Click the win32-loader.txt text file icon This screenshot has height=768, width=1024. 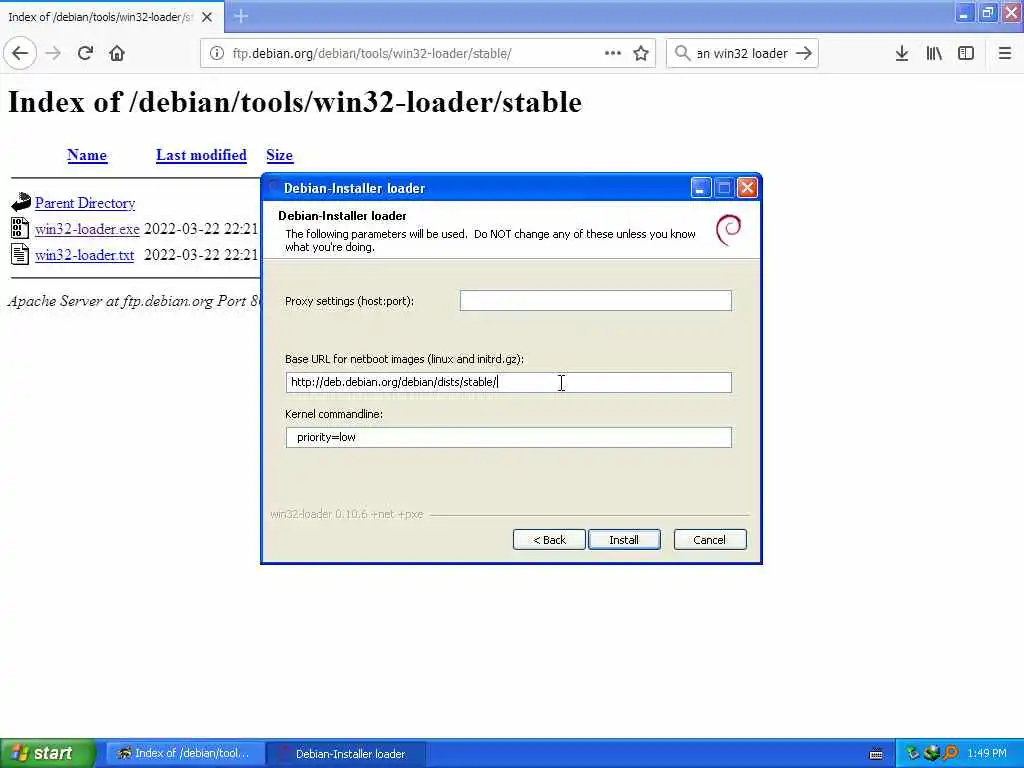pos(20,254)
